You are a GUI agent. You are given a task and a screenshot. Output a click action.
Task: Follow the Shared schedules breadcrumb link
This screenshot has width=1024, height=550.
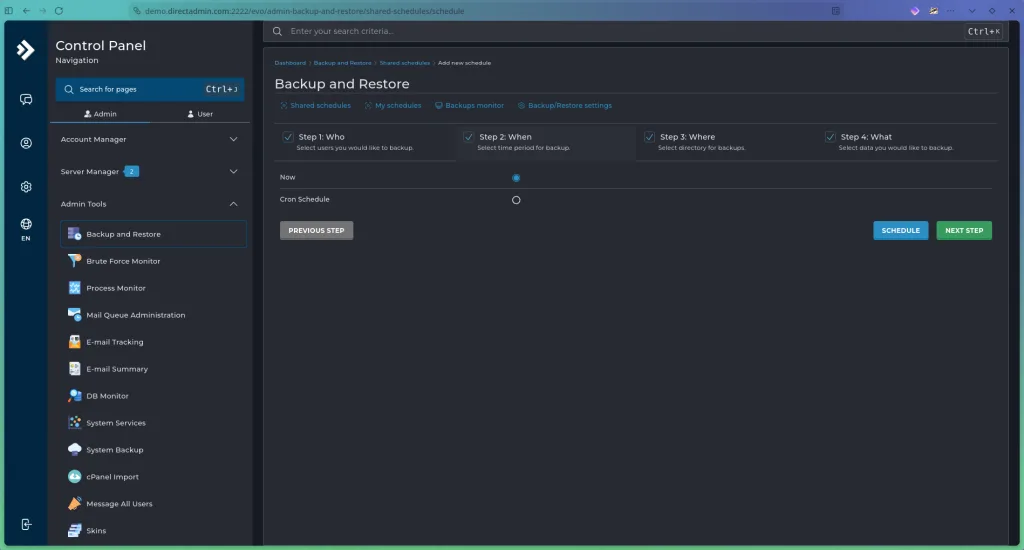pyautogui.click(x=405, y=63)
